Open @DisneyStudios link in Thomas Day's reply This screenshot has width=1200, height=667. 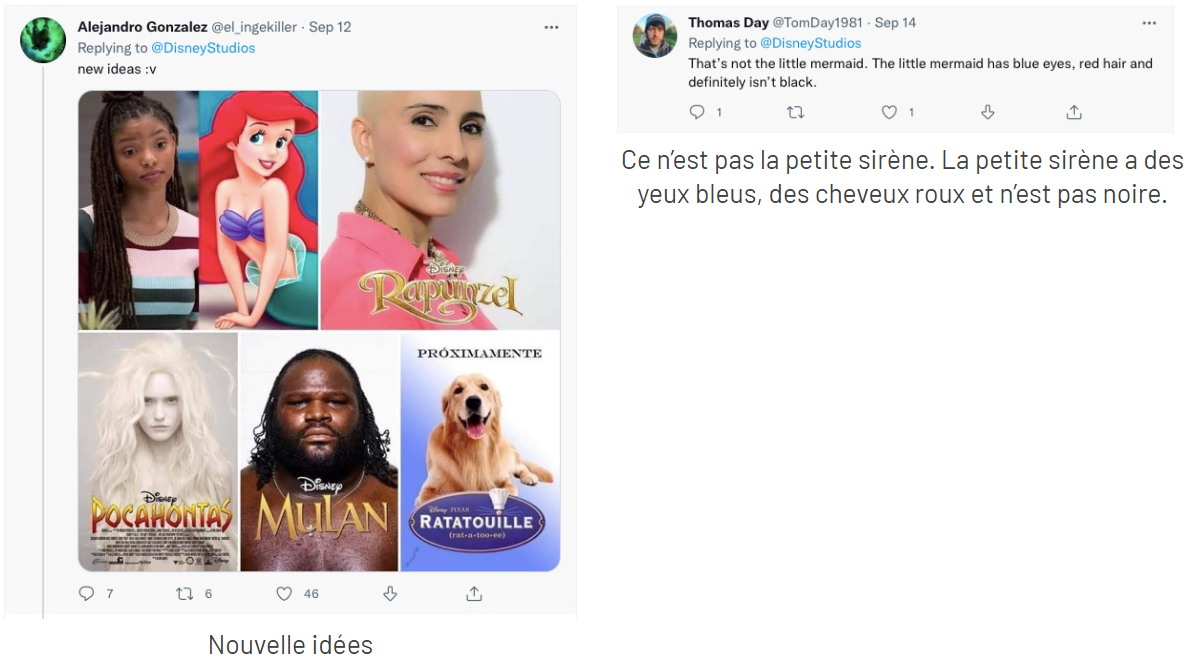tap(810, 43)
